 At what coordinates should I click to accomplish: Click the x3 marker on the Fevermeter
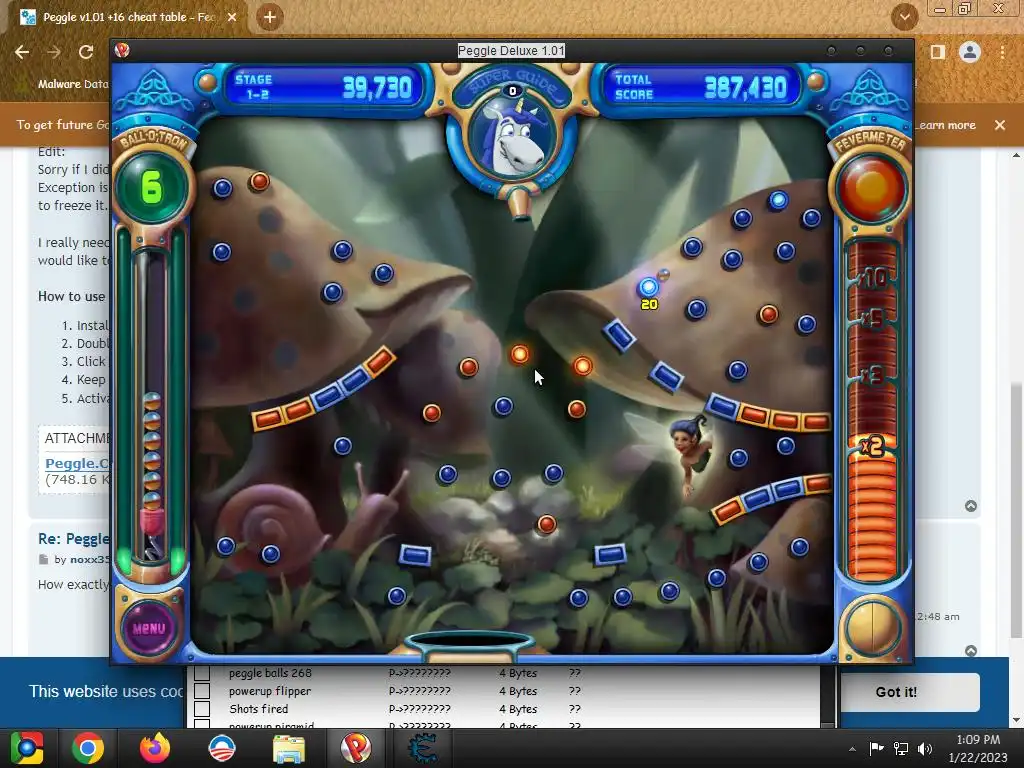point(871,376)
